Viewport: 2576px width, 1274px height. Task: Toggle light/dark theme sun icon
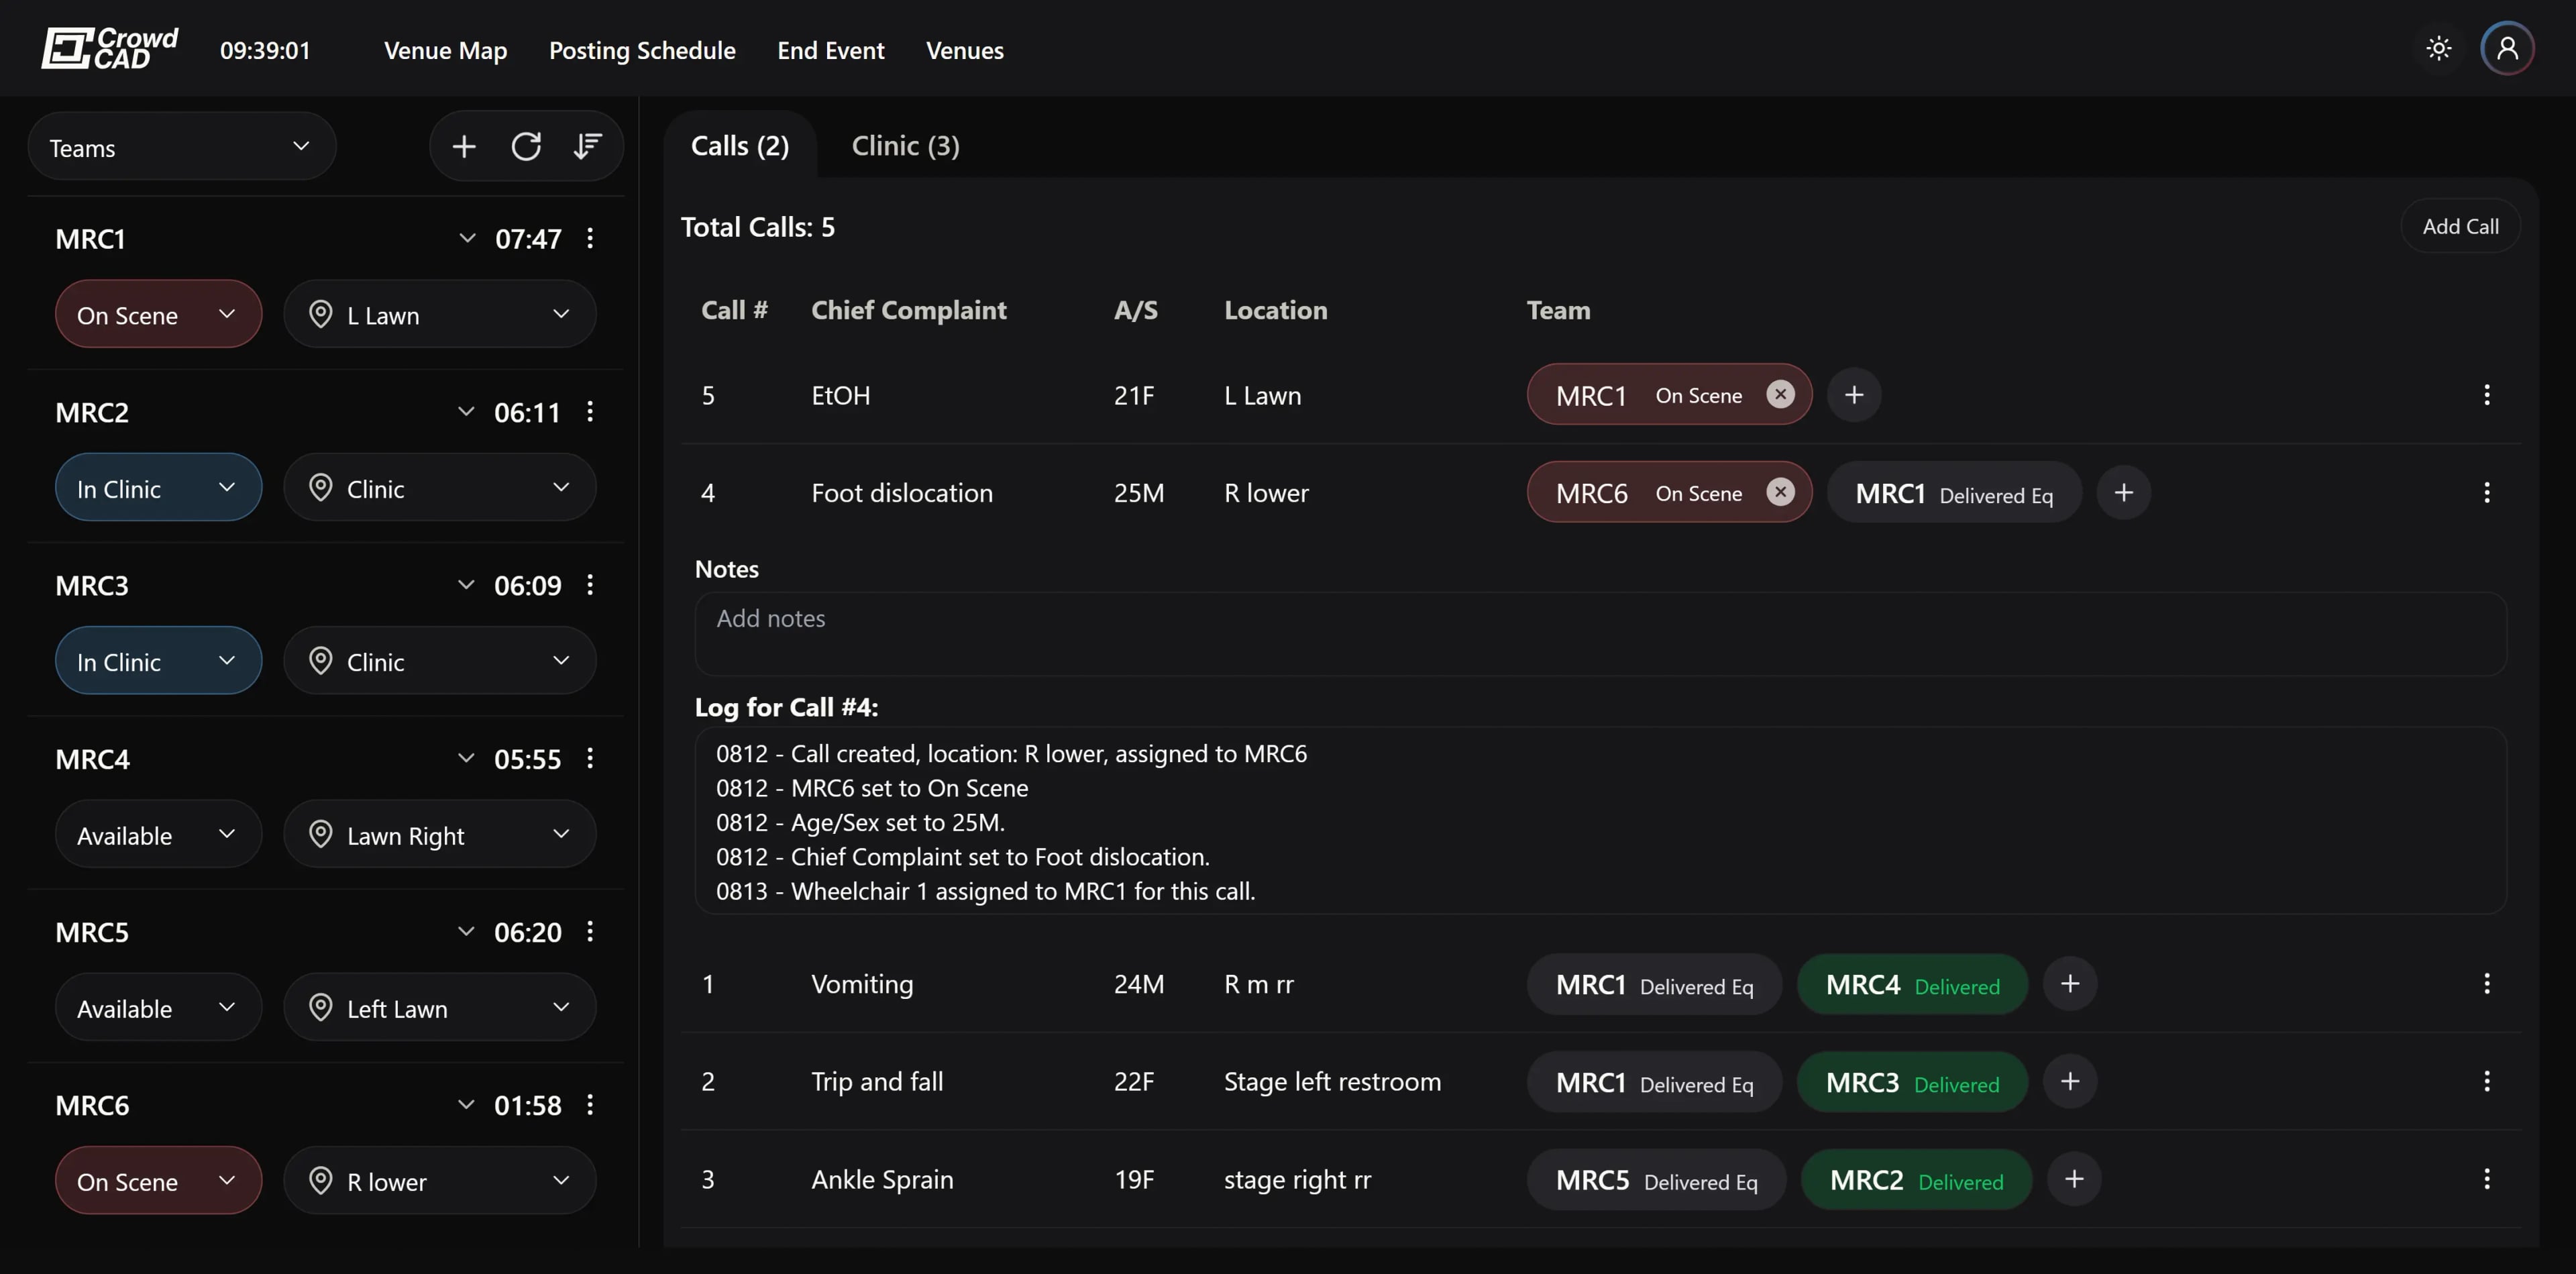2438,48
